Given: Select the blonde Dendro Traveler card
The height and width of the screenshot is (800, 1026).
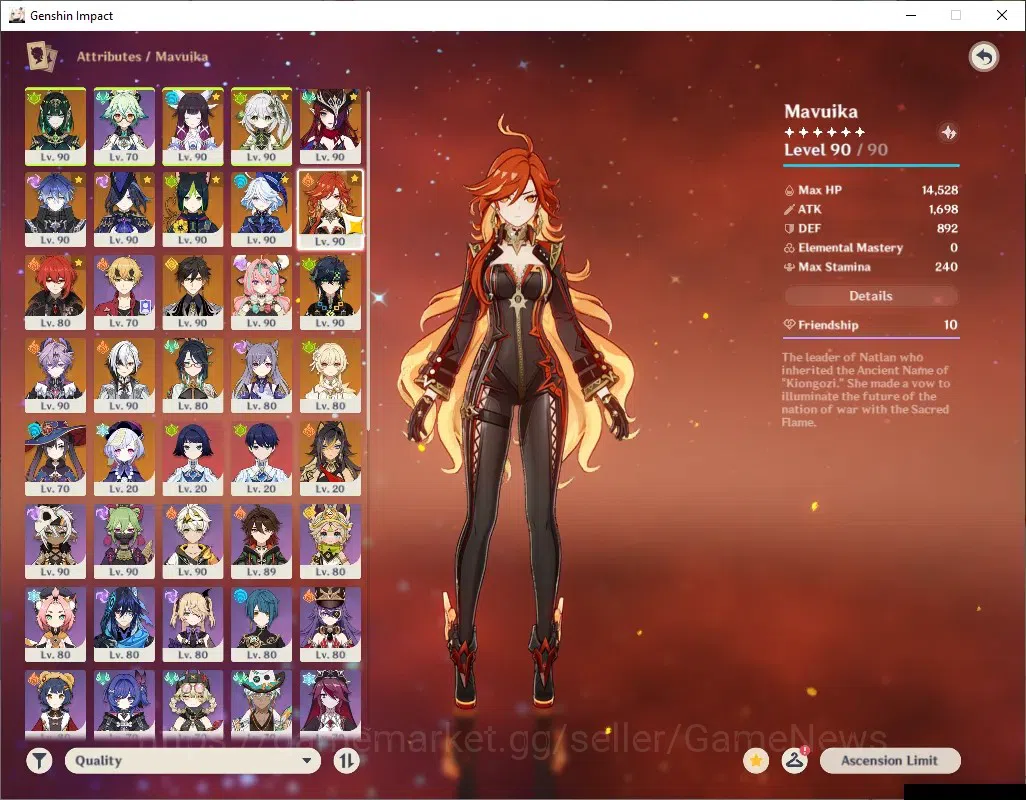Looking at the screenshot, I should [x=330, y=375].
